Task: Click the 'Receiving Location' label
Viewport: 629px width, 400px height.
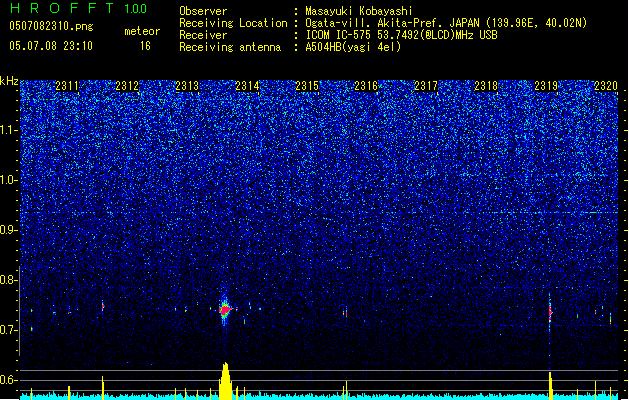Action: tap(233, 23)
